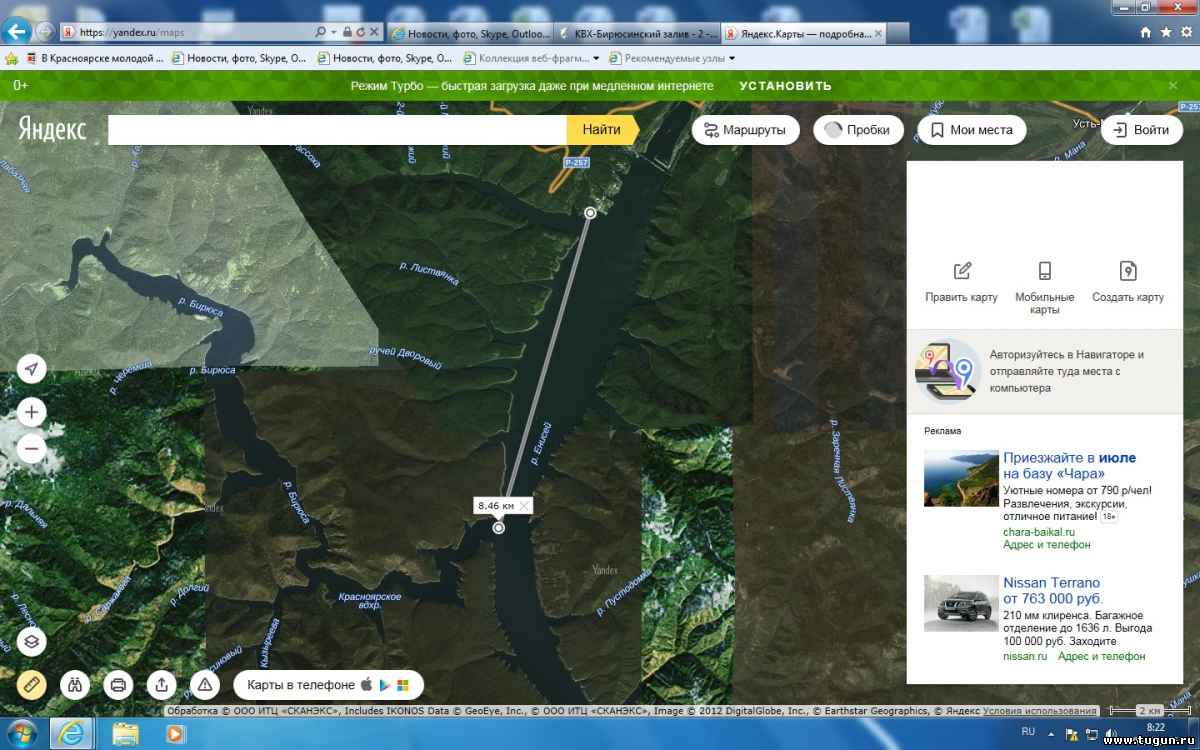Image resolution: width=1200 pixels, height=750 pixels.
Task: Close the Turbo mode banner
Action: 1173,86
